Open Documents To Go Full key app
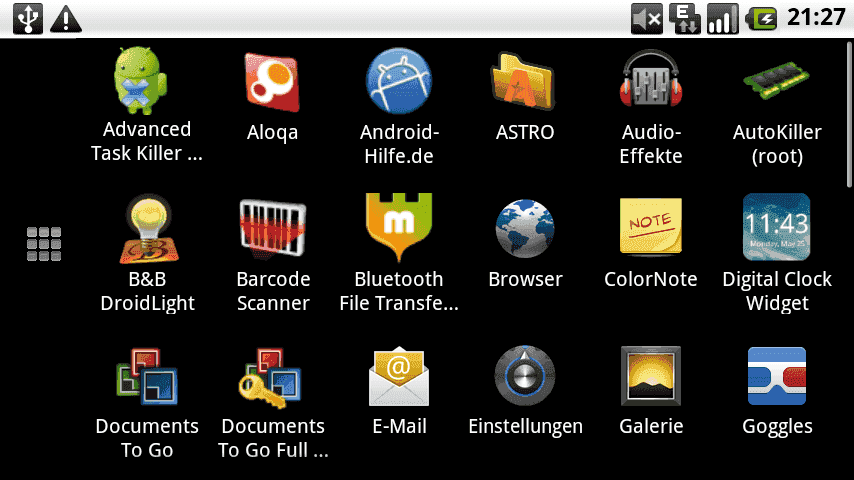The image size is (854, 480). point(273,376)
